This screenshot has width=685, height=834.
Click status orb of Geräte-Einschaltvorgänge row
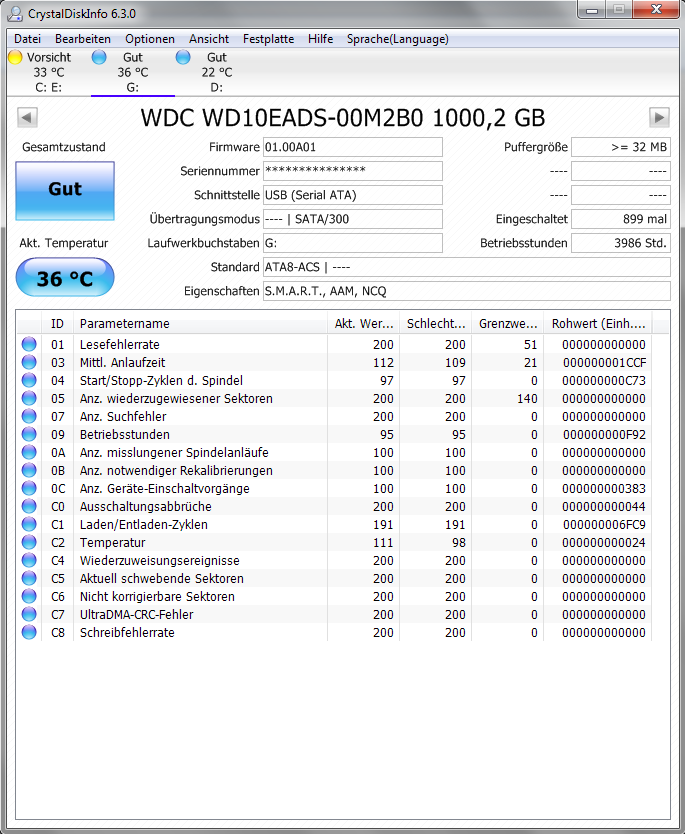[x=29, y=488]
